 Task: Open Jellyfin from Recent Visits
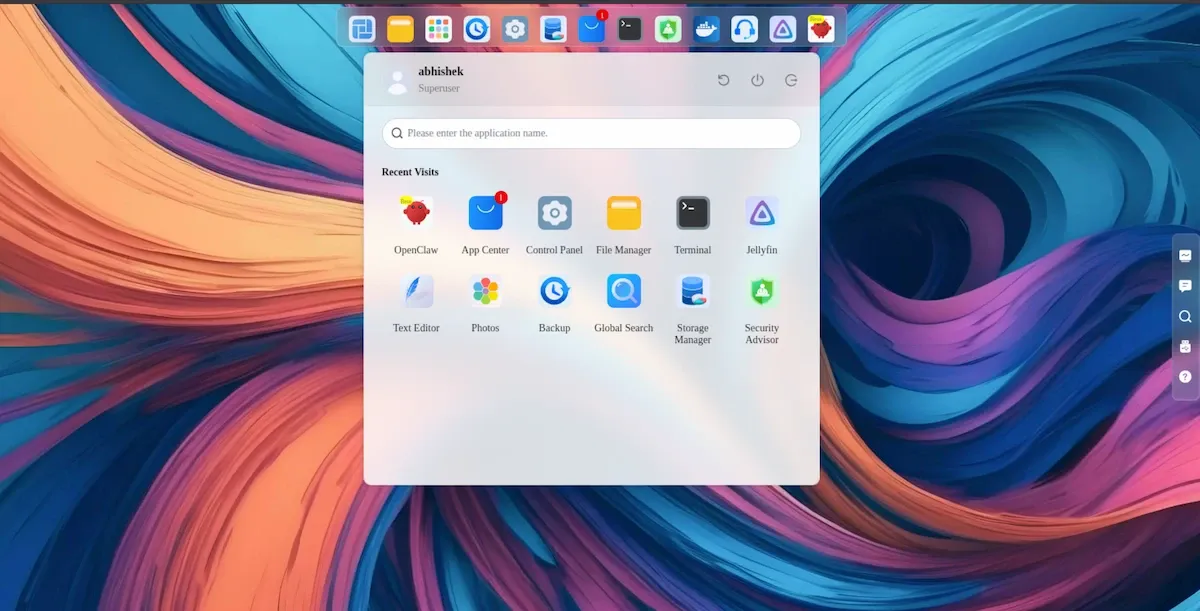(761, 213)
